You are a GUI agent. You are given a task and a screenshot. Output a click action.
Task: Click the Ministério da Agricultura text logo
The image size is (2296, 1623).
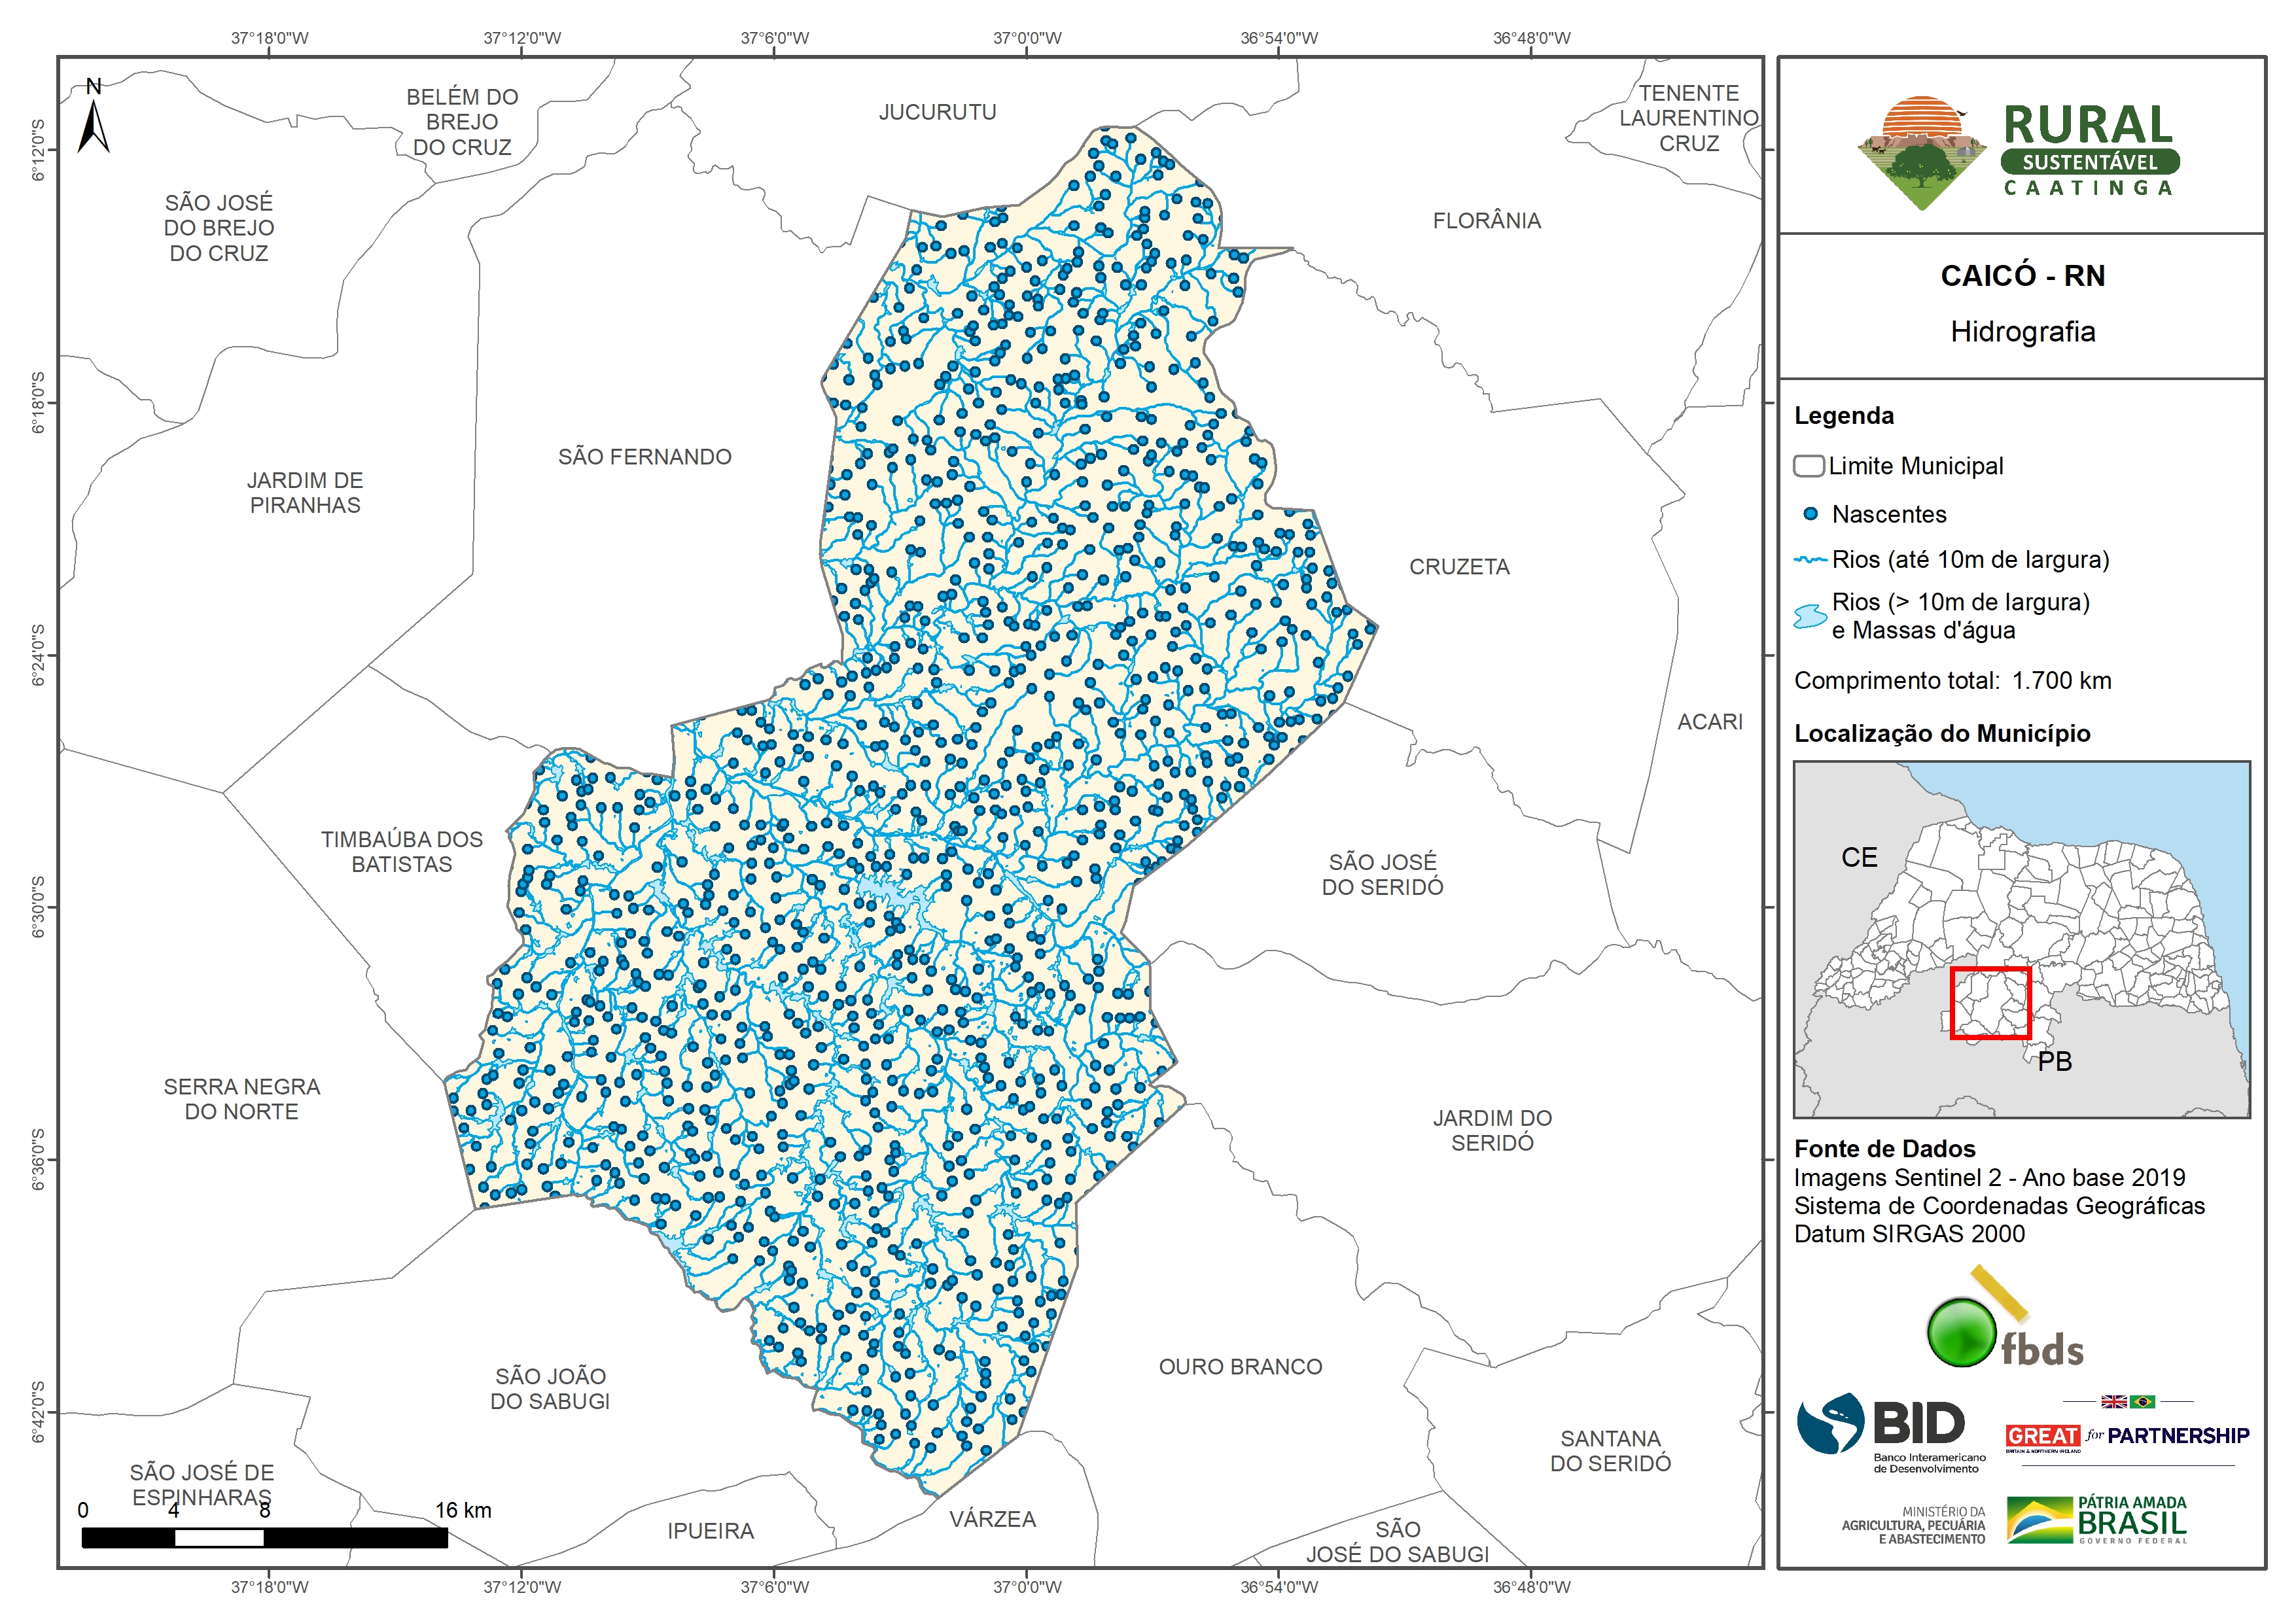1913,1525
